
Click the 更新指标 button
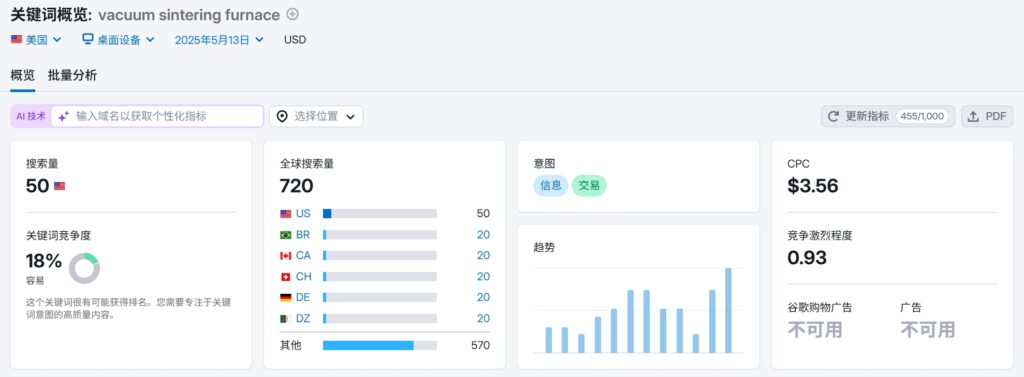888,116
